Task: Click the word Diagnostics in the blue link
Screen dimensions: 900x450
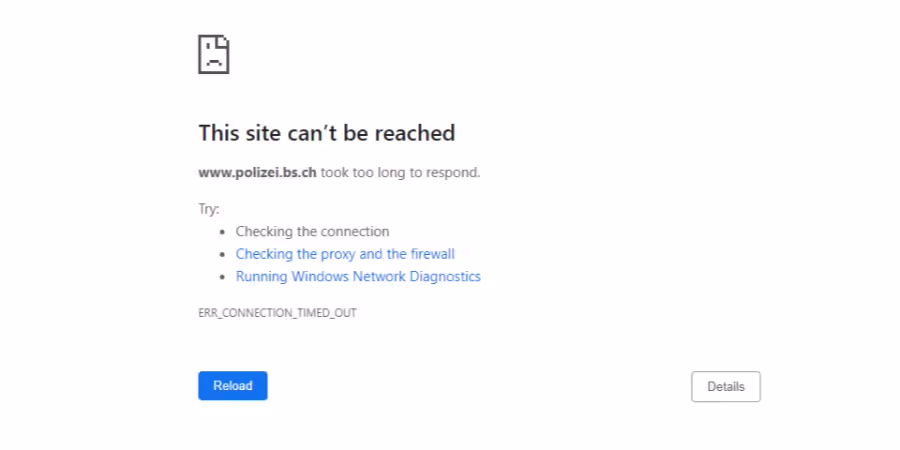Action: [x=445, y=277]
